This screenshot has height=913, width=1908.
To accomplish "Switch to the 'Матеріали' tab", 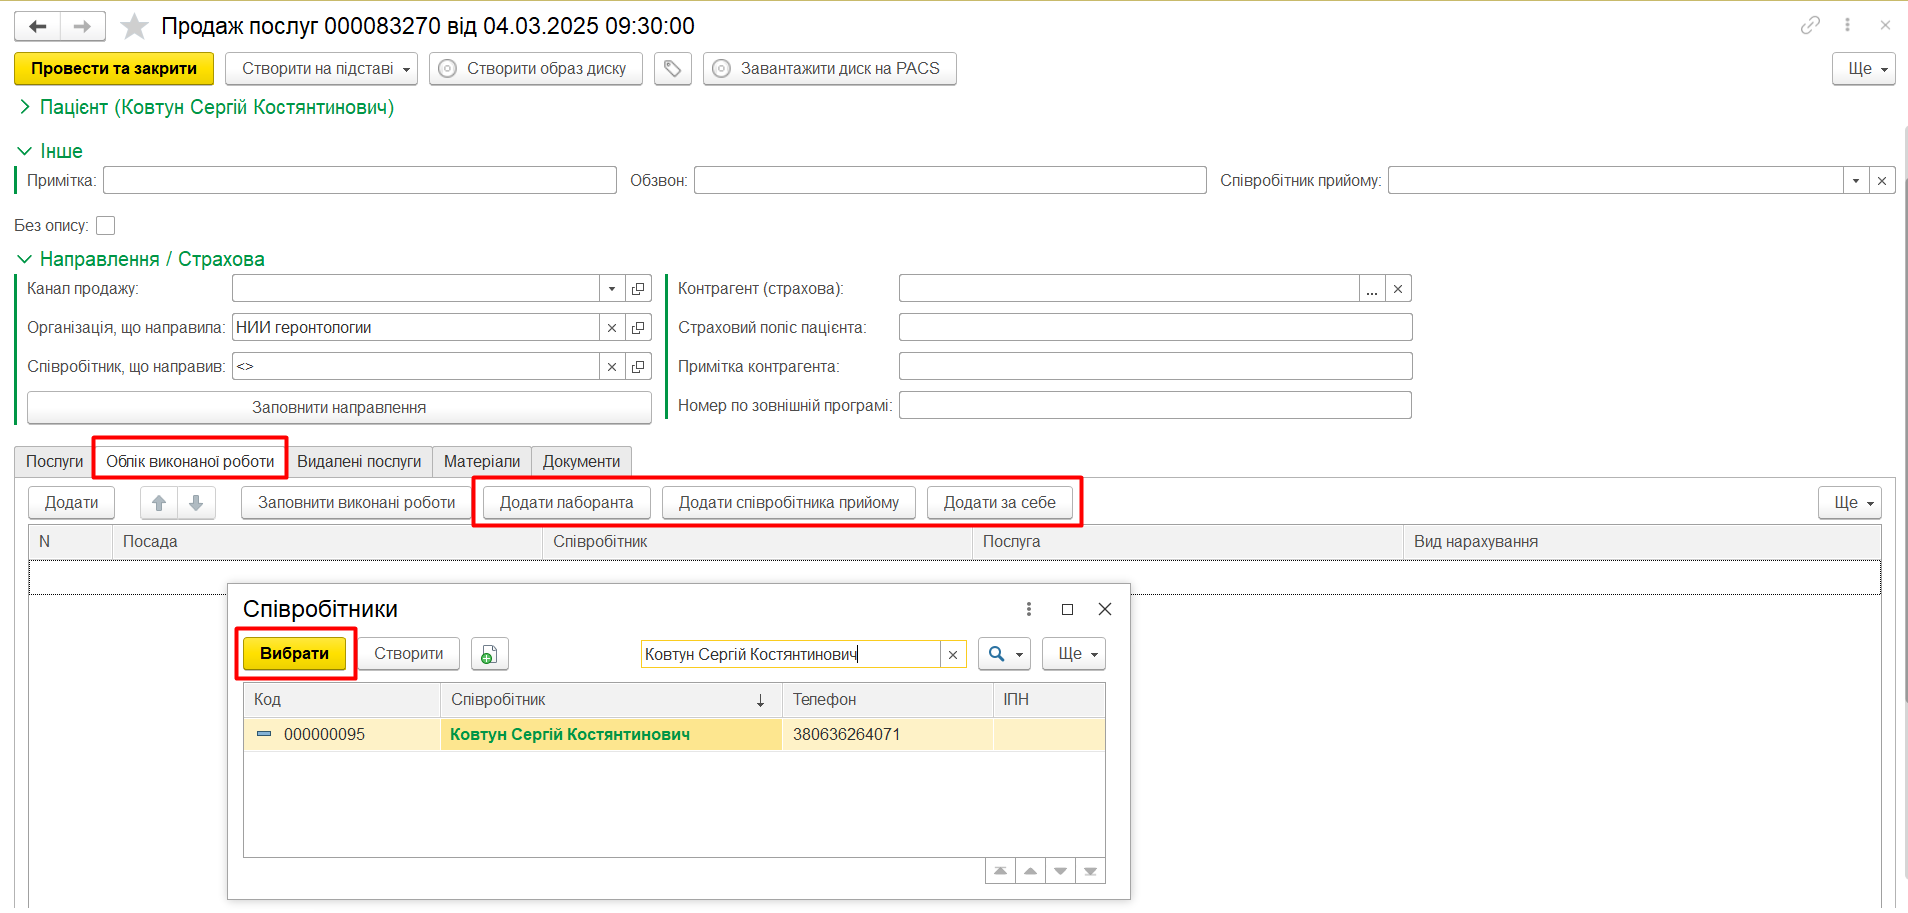I will tap(481, 461).
